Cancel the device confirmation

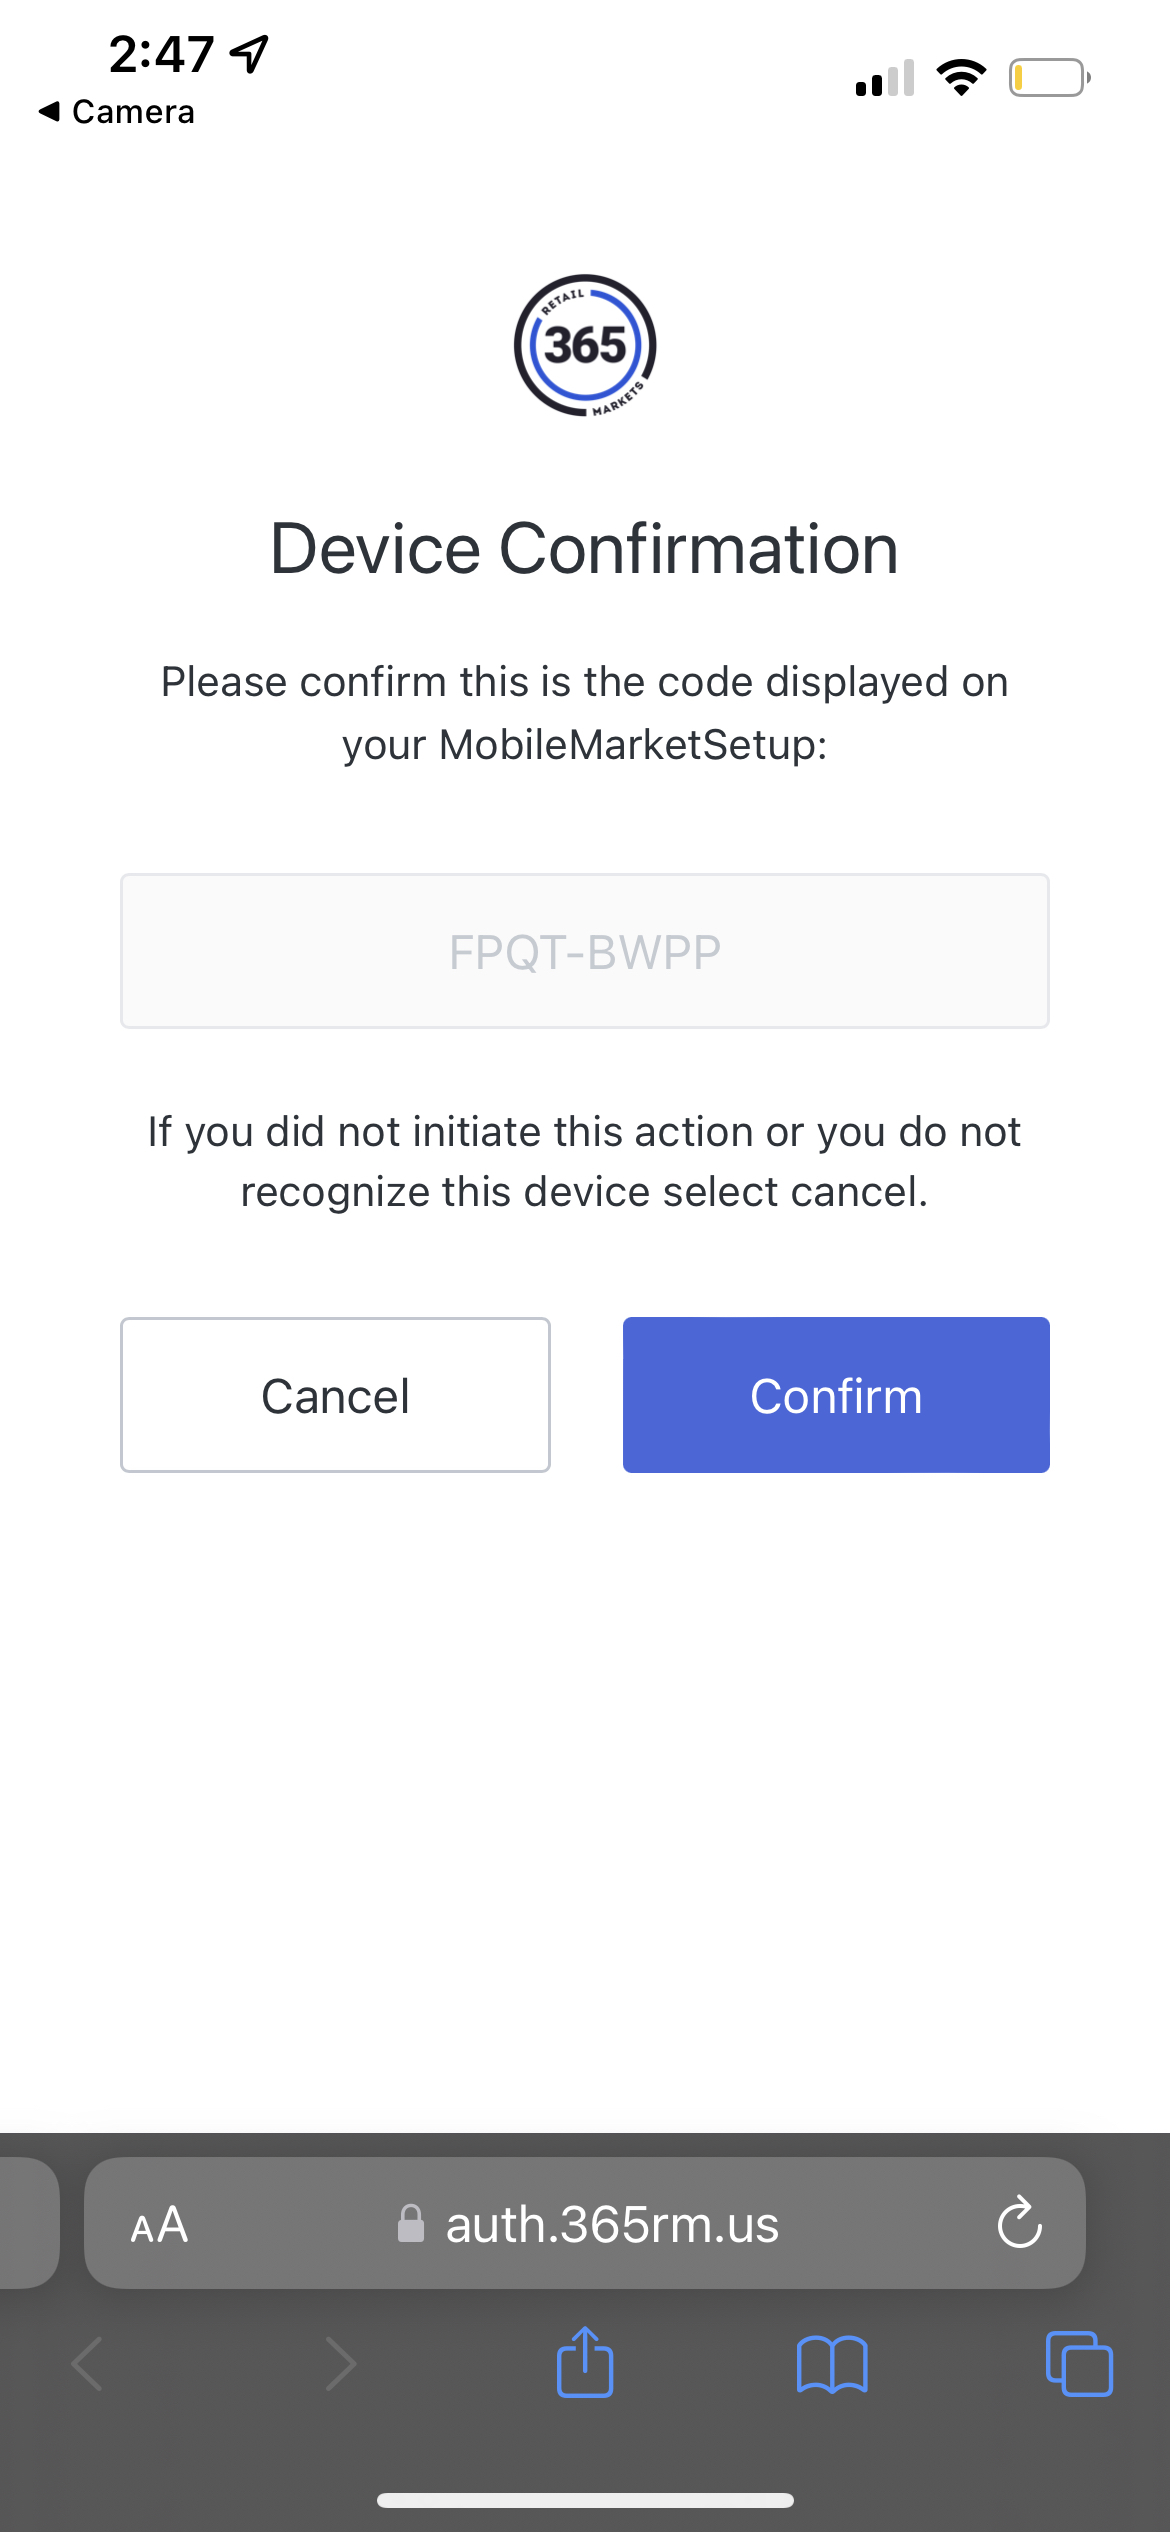coord(334,1394)
